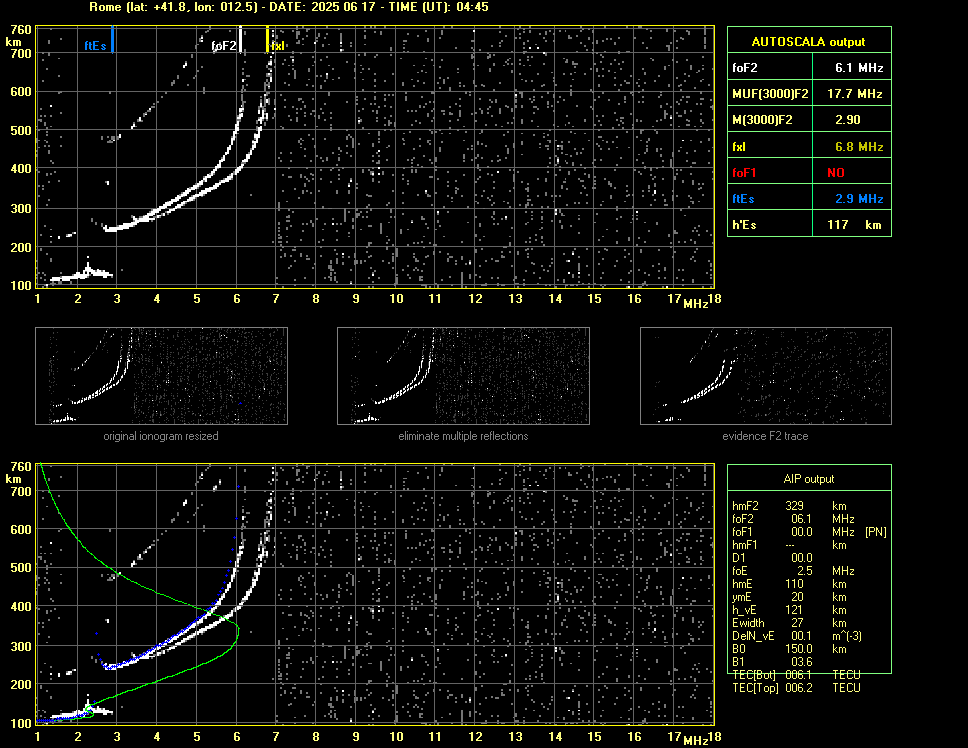Click the 'AIP output' panel header
968x748 pixels.
click(809, 479)
